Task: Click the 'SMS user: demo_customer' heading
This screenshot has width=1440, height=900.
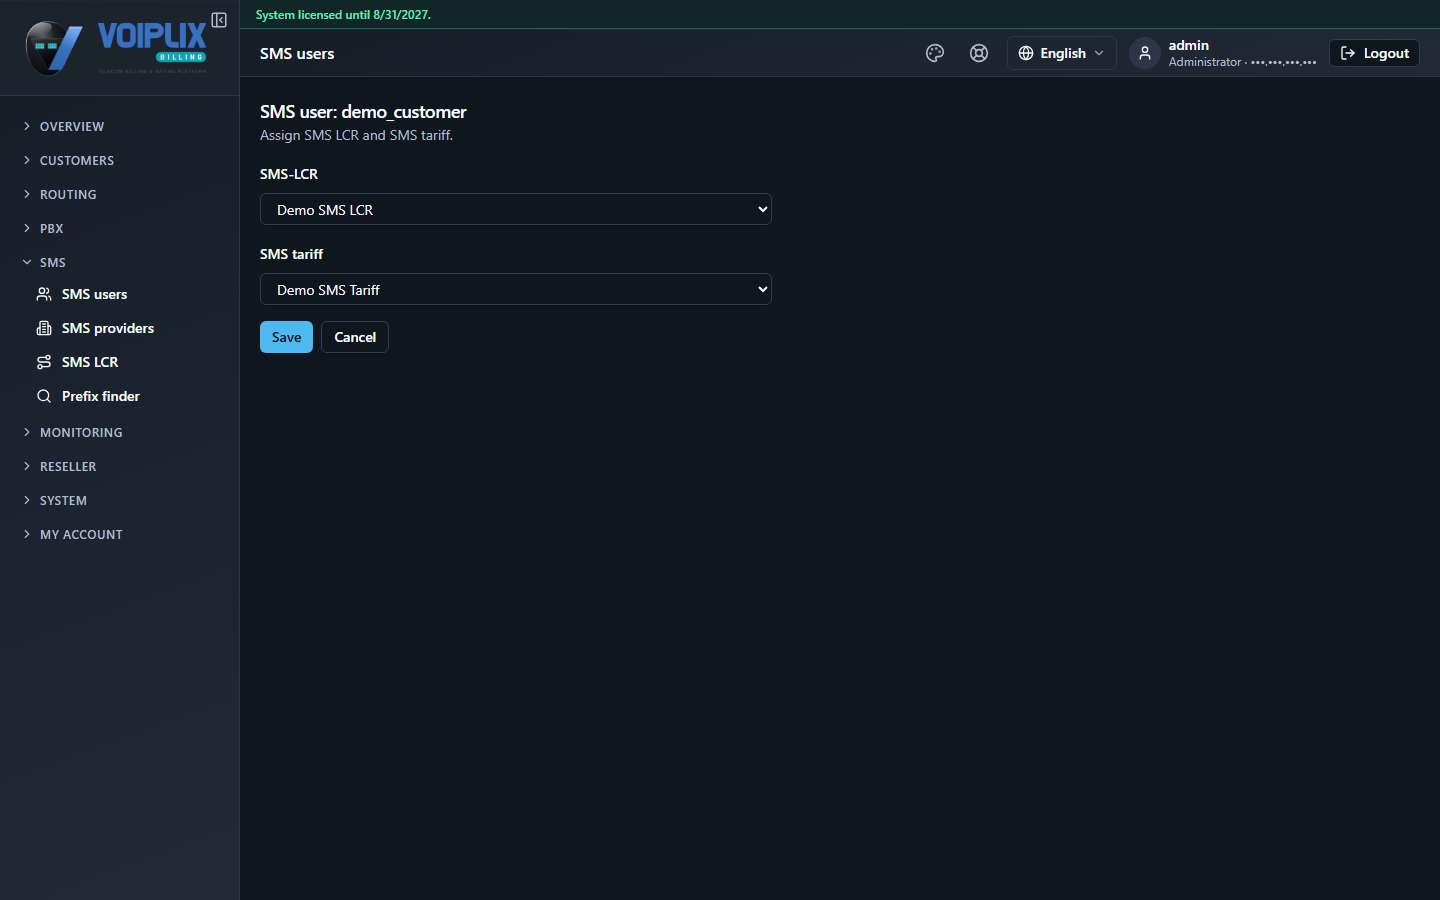Action: [363, 112]
